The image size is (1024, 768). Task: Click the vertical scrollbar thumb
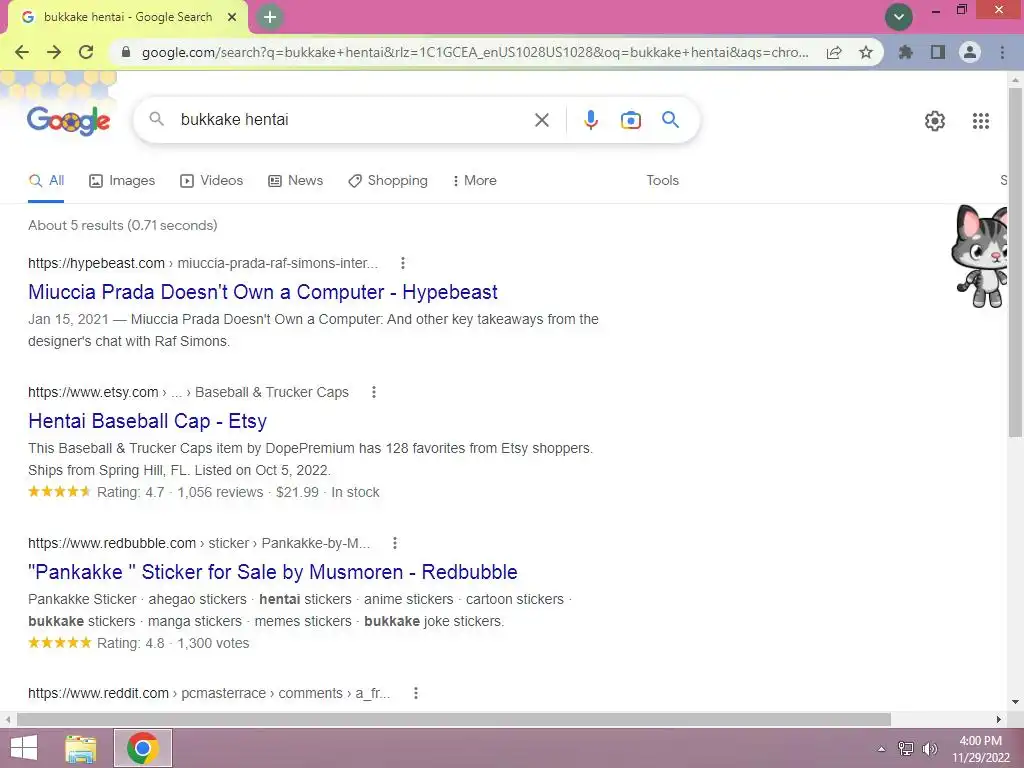tap(1015, 261)
